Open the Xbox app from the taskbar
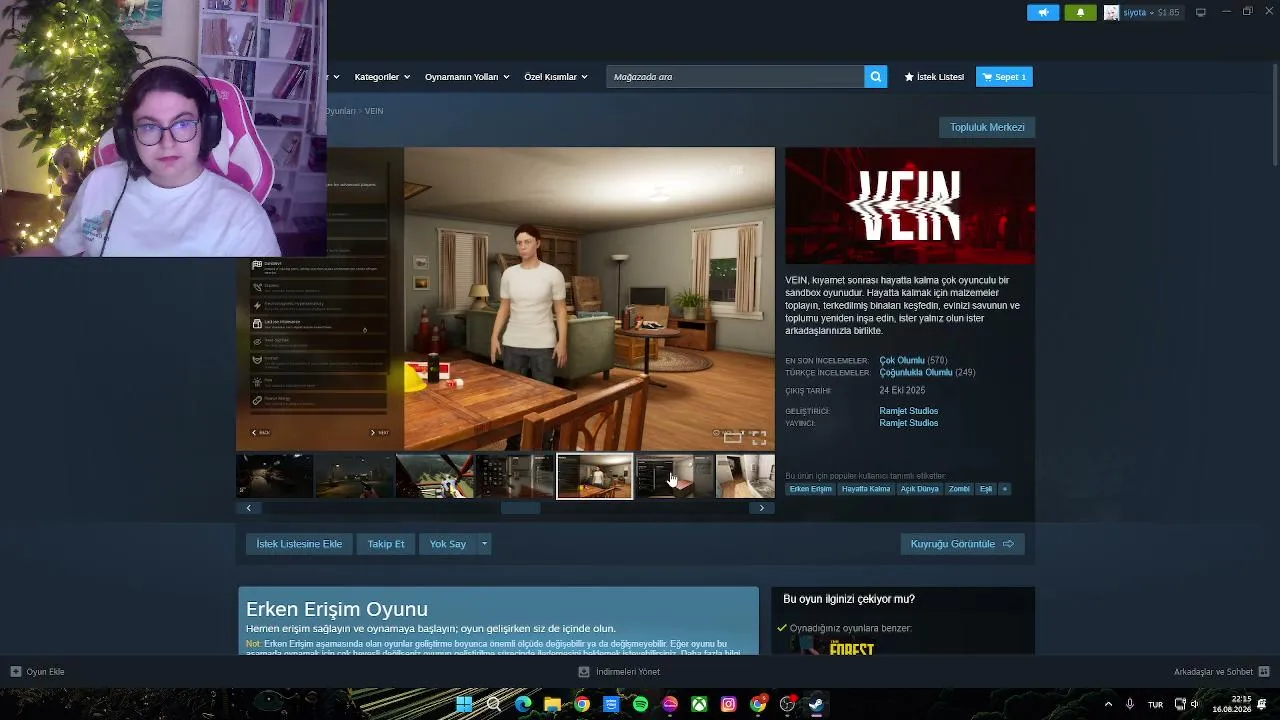1280x720 pixels. click(x=699, y=704)
